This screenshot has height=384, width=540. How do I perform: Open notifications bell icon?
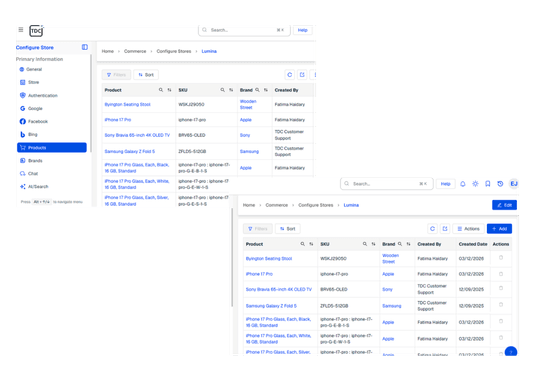tap(463, 184)
